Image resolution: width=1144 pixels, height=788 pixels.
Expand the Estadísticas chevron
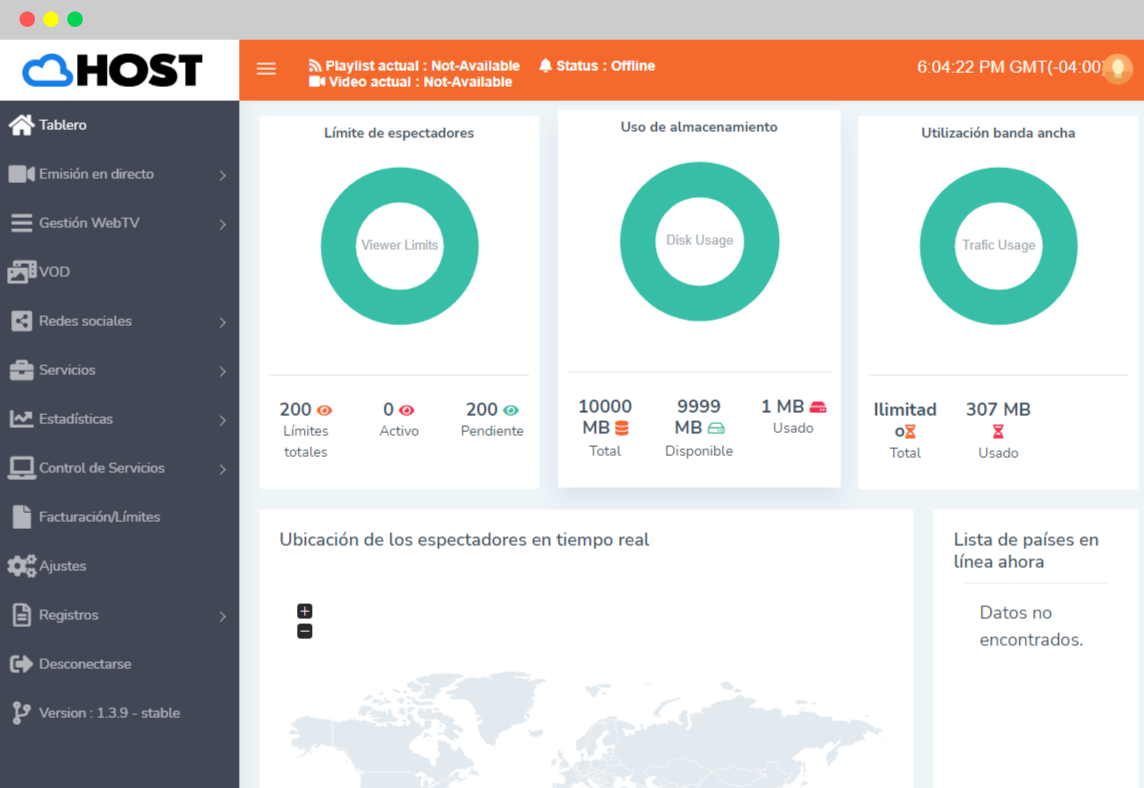[223, 420]
